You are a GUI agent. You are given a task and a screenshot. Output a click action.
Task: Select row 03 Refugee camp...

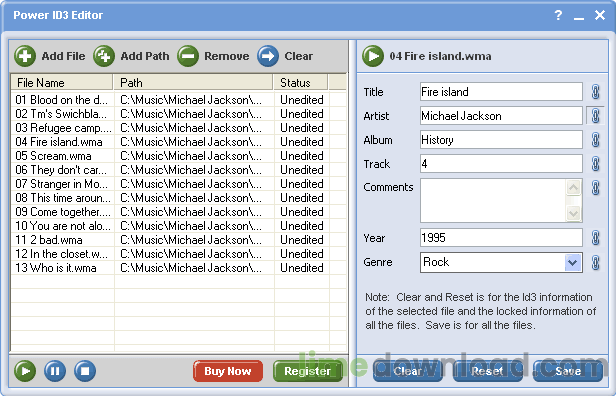point(179,128)
